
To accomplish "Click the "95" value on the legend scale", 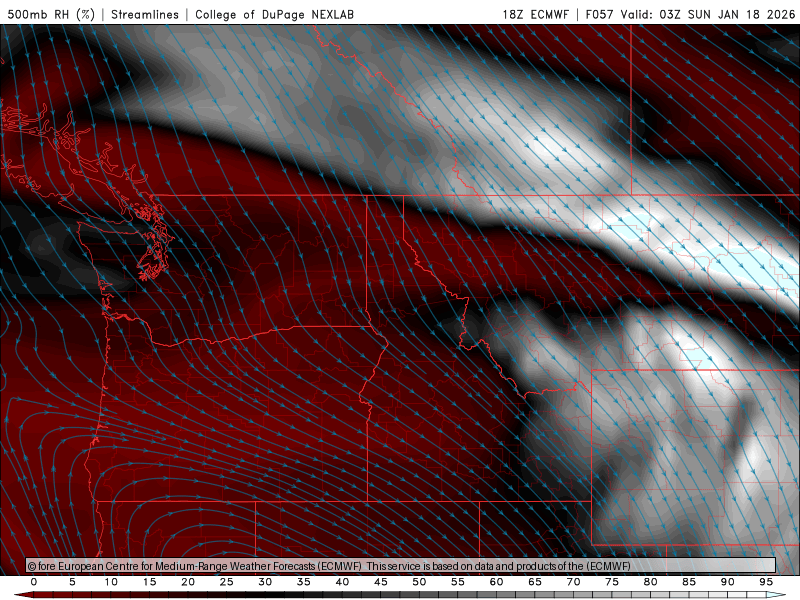I will click(x=766, y=582).
